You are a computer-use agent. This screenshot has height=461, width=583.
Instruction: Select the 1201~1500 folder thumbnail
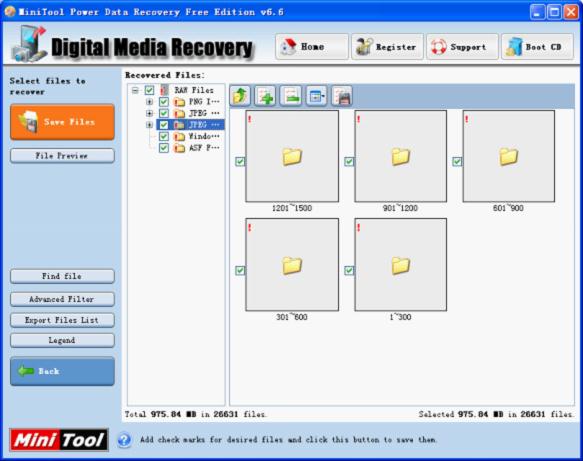pos(292,156)
